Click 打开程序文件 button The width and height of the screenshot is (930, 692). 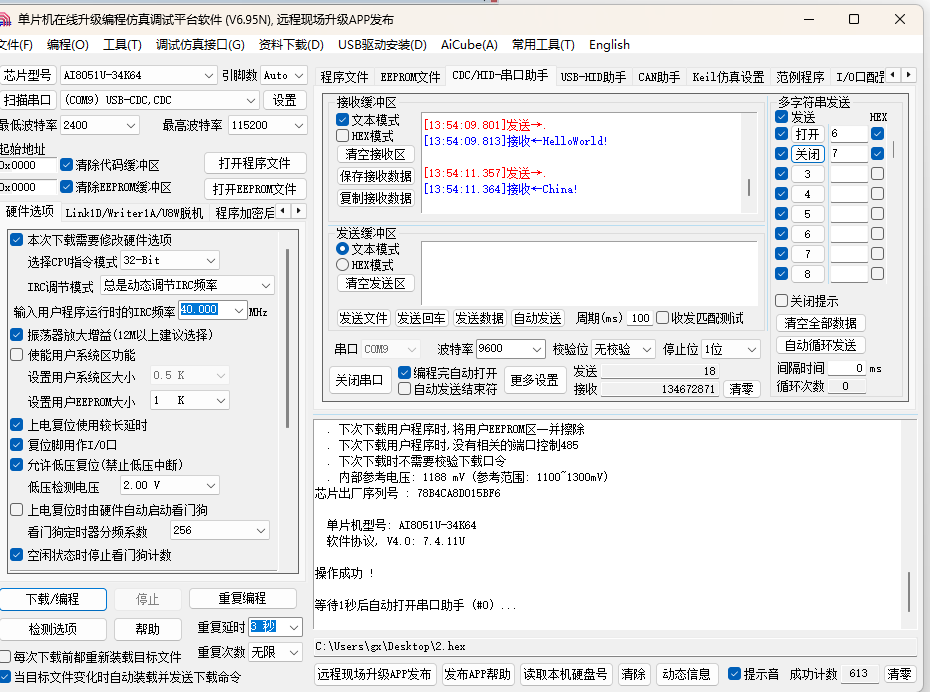coord(255,163)
